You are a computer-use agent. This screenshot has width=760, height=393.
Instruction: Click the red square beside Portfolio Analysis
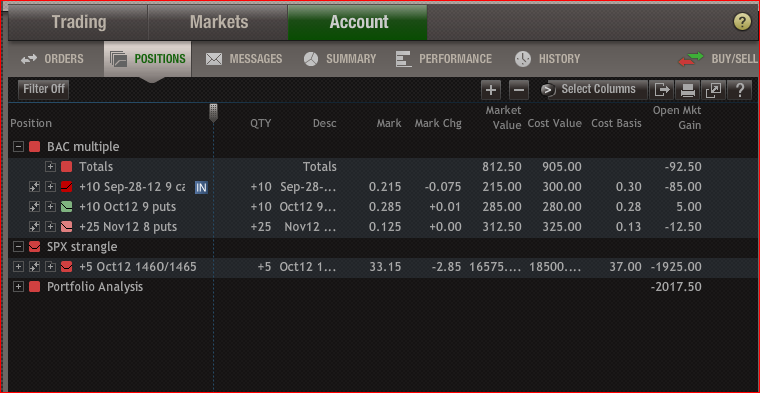(x=34, y=287)
